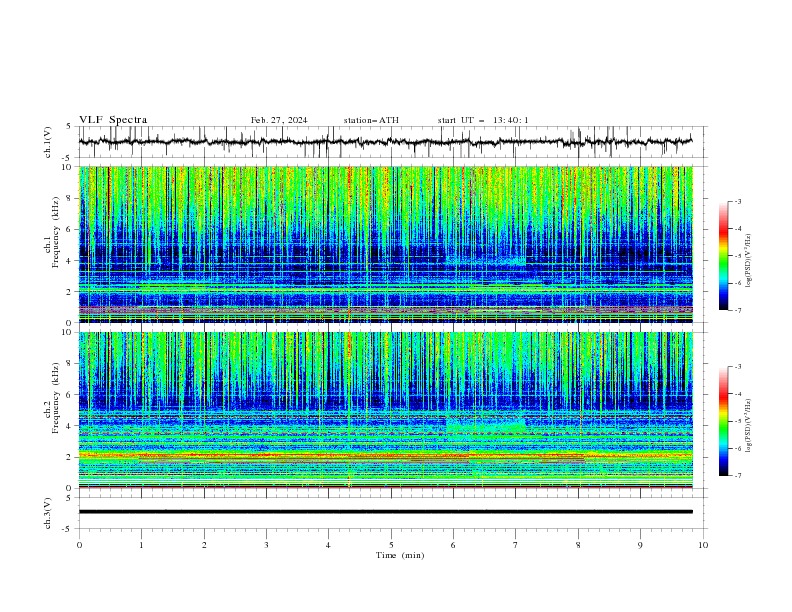Viewport: 792px width, 612px height.
Task: Click the ch.2 spectrogram color bar
Action: [x=723, y=421]
